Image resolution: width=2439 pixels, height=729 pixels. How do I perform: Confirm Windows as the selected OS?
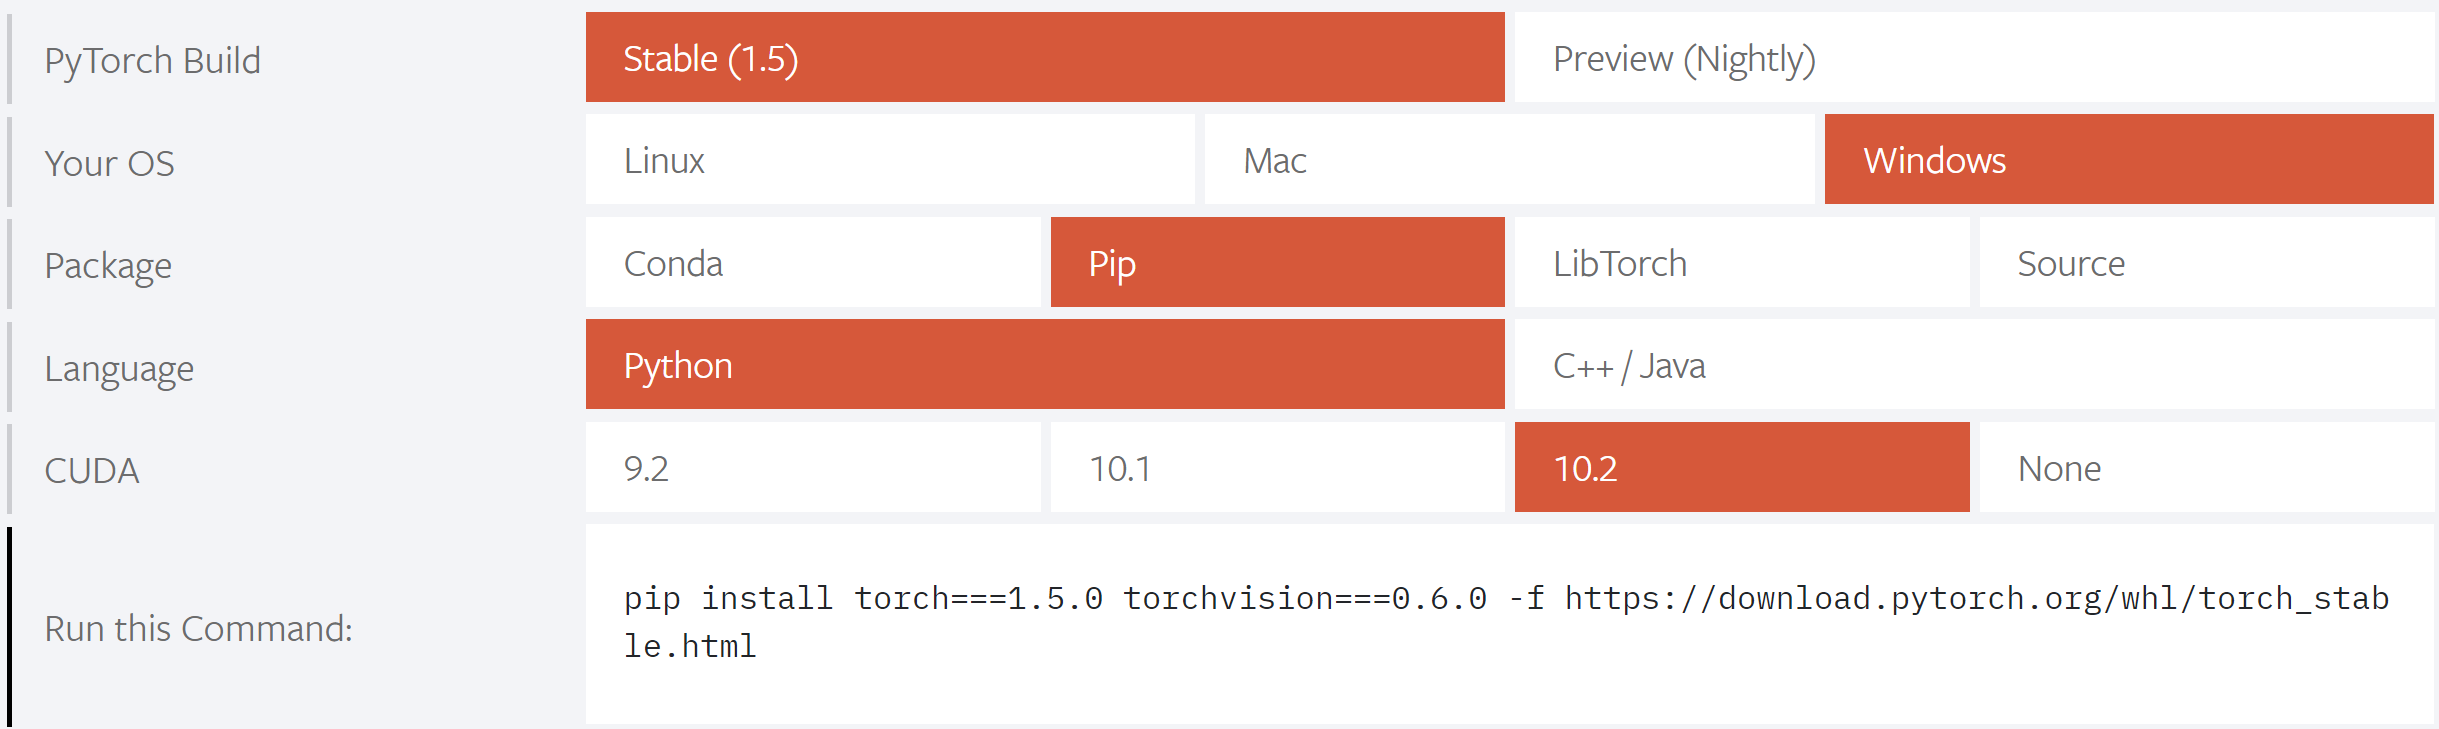pyautogui.click(x=2131, y=161)
